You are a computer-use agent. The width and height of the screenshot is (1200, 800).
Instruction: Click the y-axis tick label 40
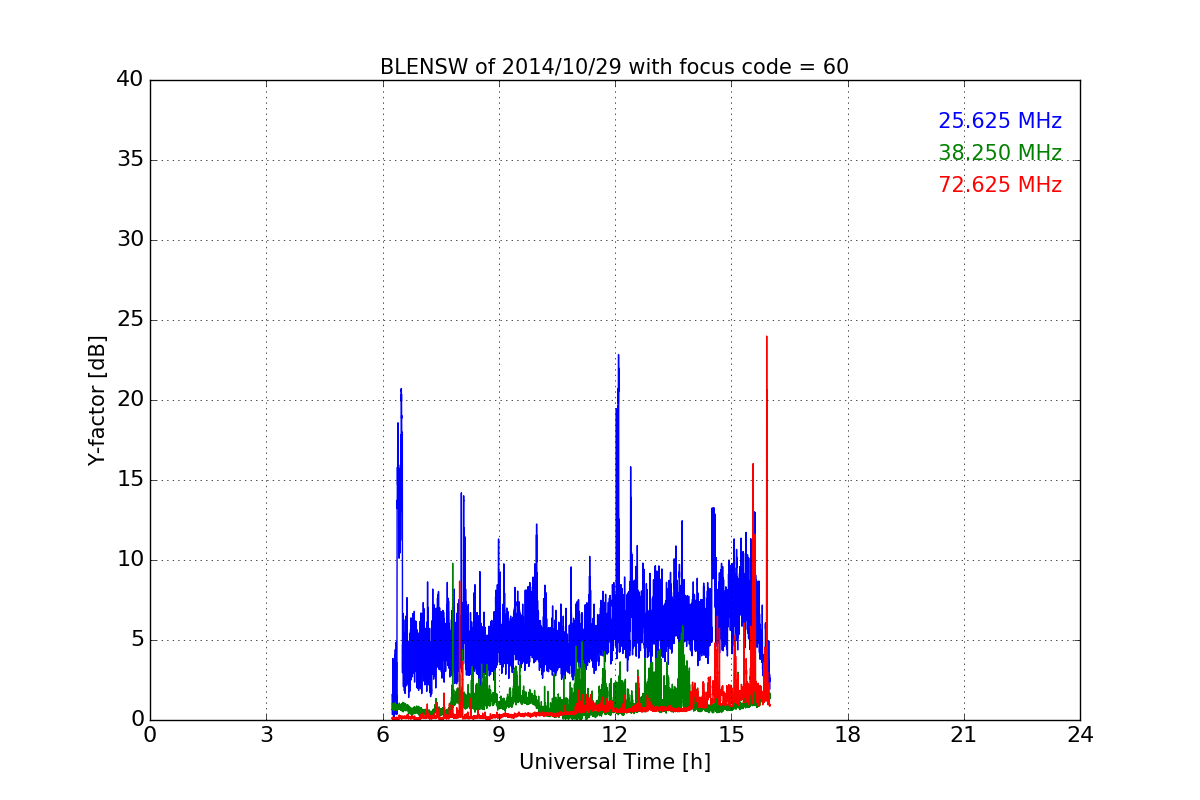(x=129, y=80)
